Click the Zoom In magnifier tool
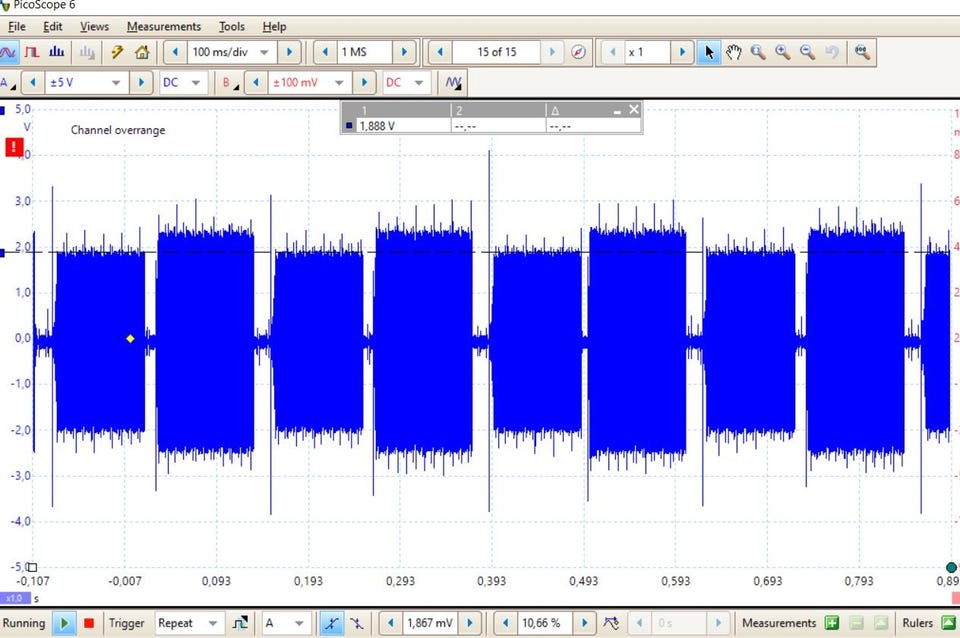The height and width of the screenshot is (638, 960). click(783, 52)
